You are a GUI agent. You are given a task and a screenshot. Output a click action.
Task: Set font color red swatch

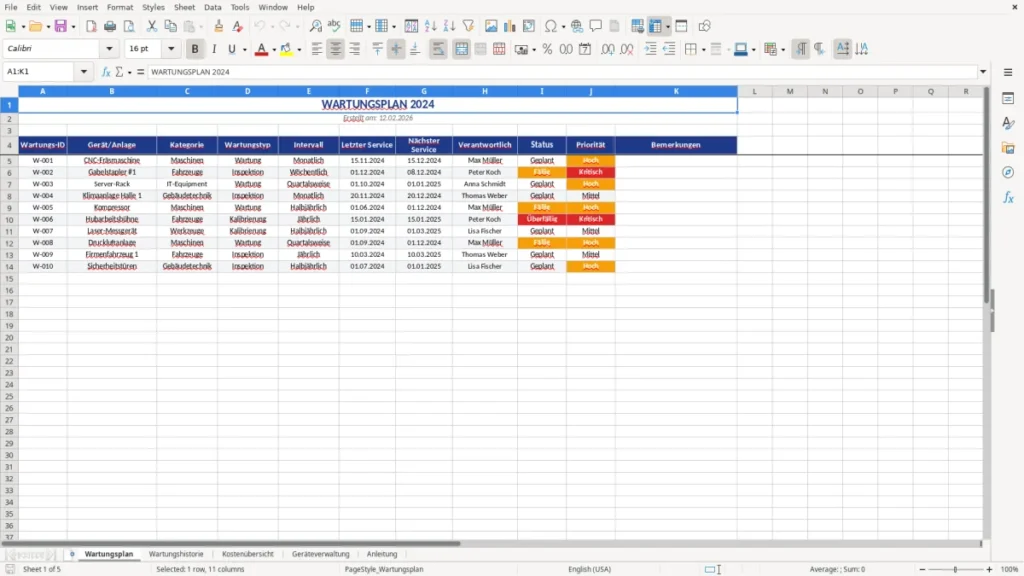click(x=261, y=49)
